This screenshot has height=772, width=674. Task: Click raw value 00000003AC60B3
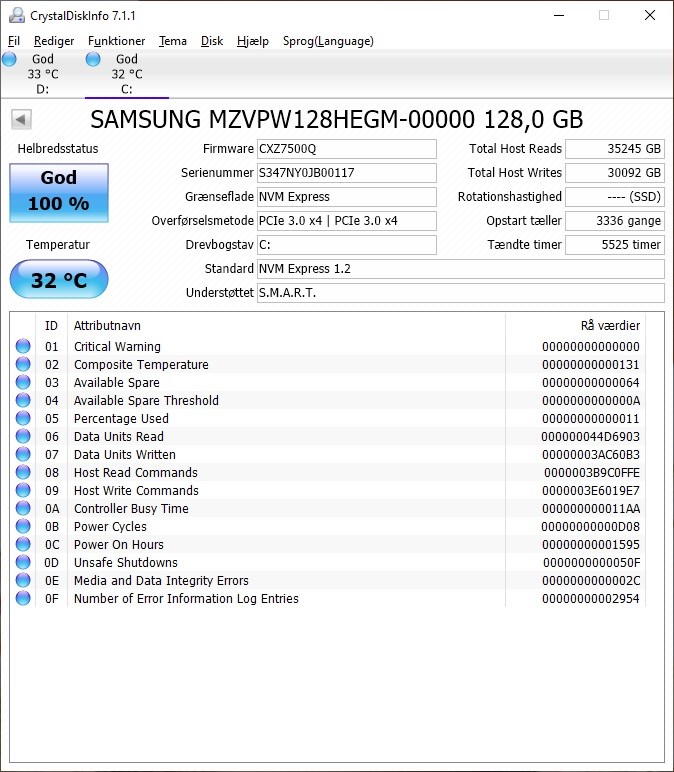(591, 454)
